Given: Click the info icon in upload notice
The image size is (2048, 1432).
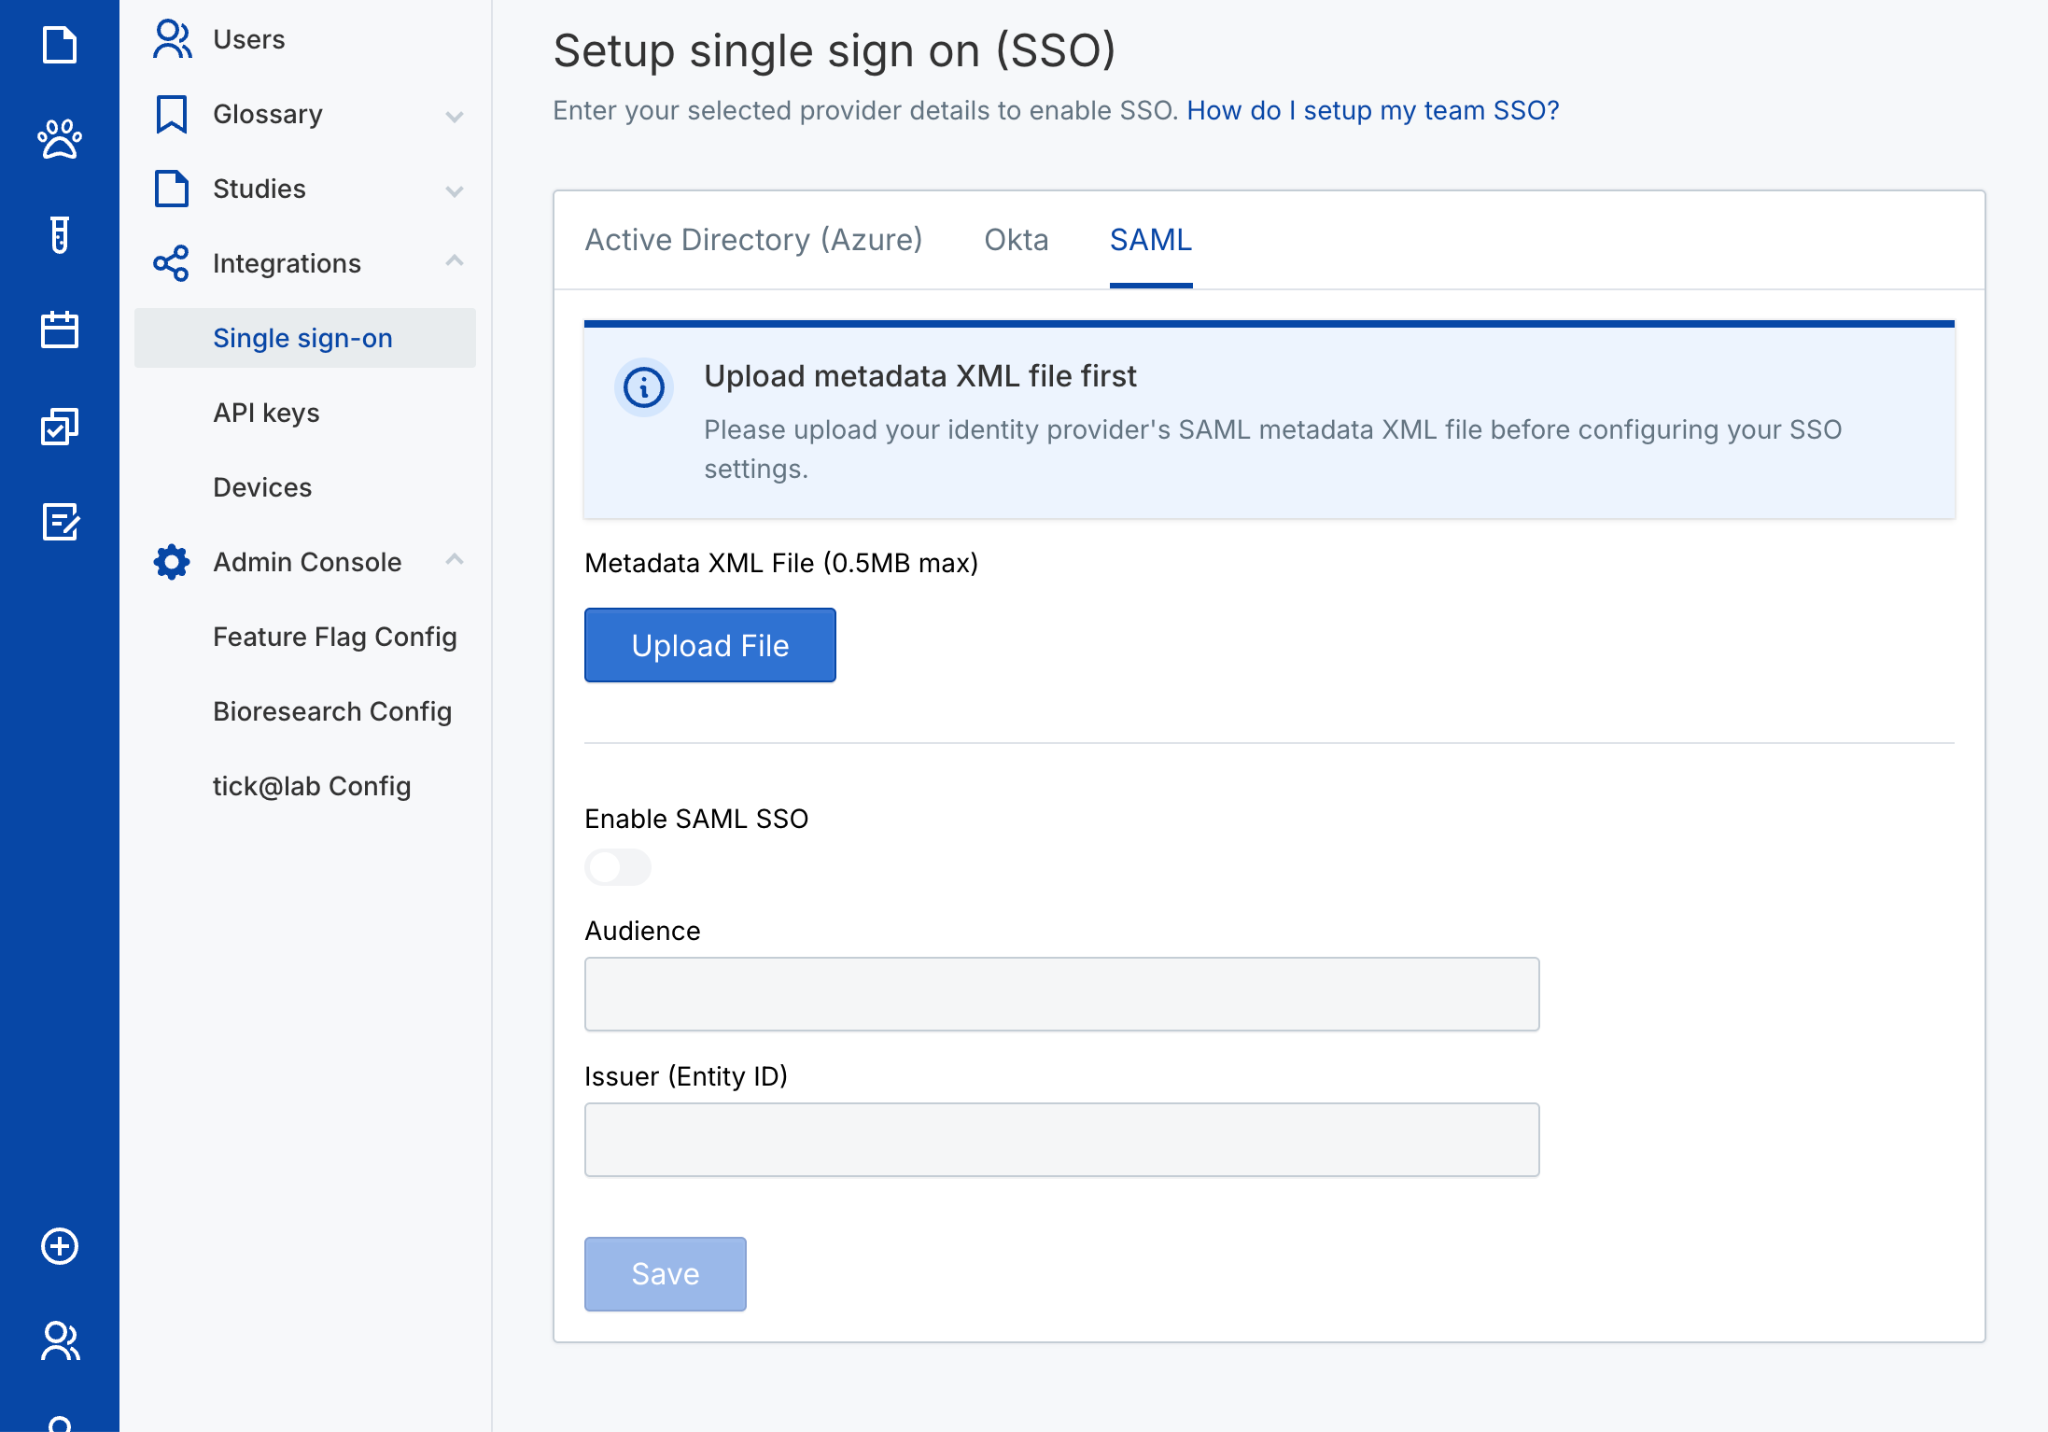Looking at the screenshot, I should click(x=643, y=387).
